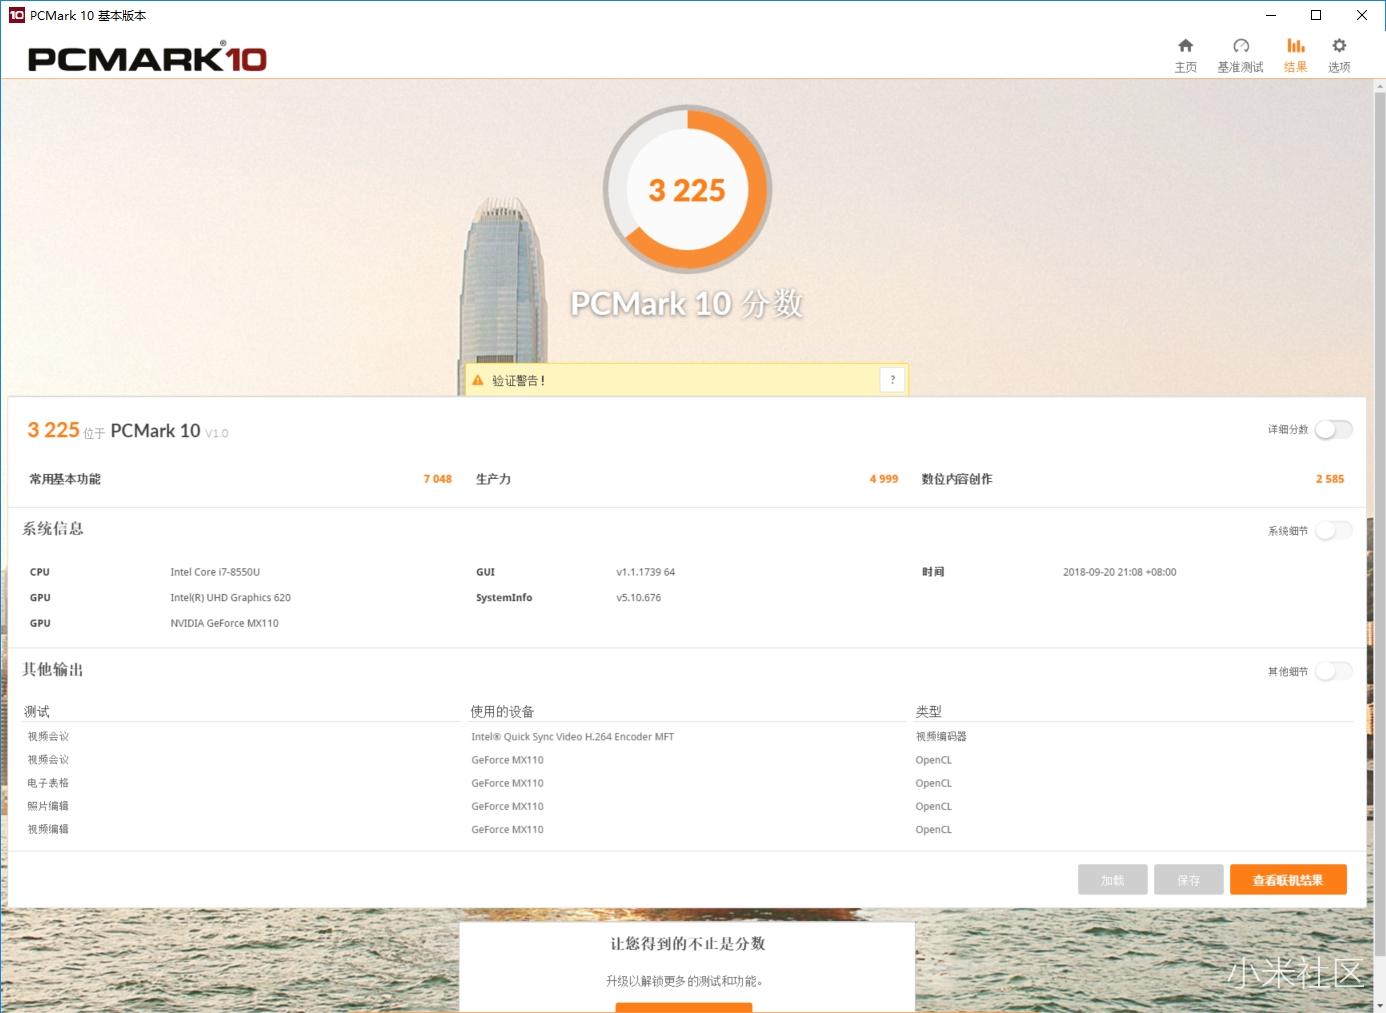This screenshot has height=1013, width=1386.
Task: Click the Intel(R) UHD Graphics 620 value
Action: point(230,597)
